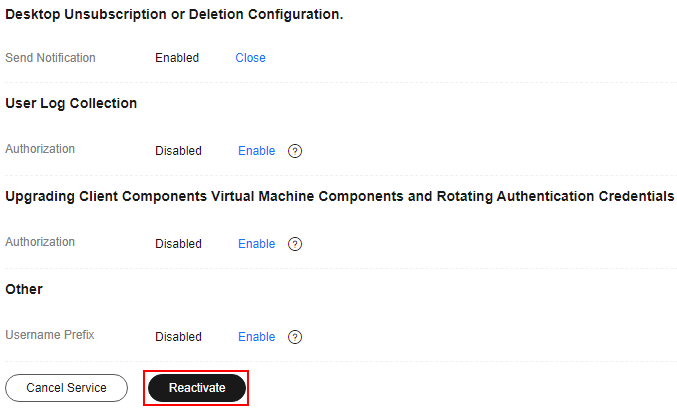Viewport: 677px width, 420px height.
Task: Click the Other section heading
Action: [x=24, y=289]
